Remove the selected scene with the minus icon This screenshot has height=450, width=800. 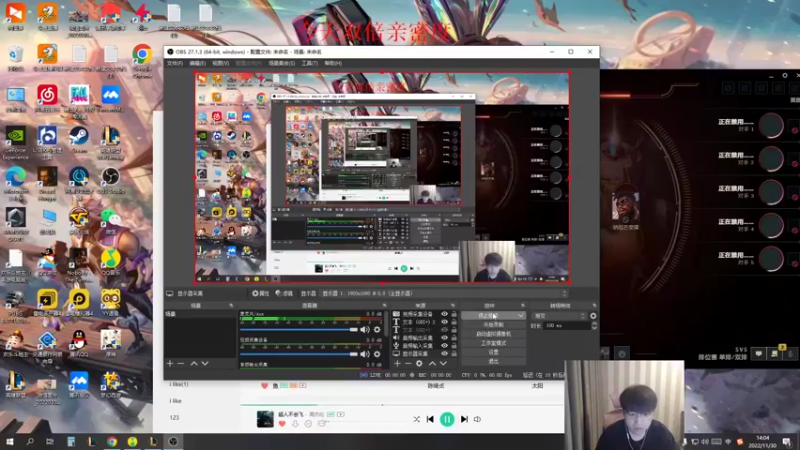click(x=181, y=363)
